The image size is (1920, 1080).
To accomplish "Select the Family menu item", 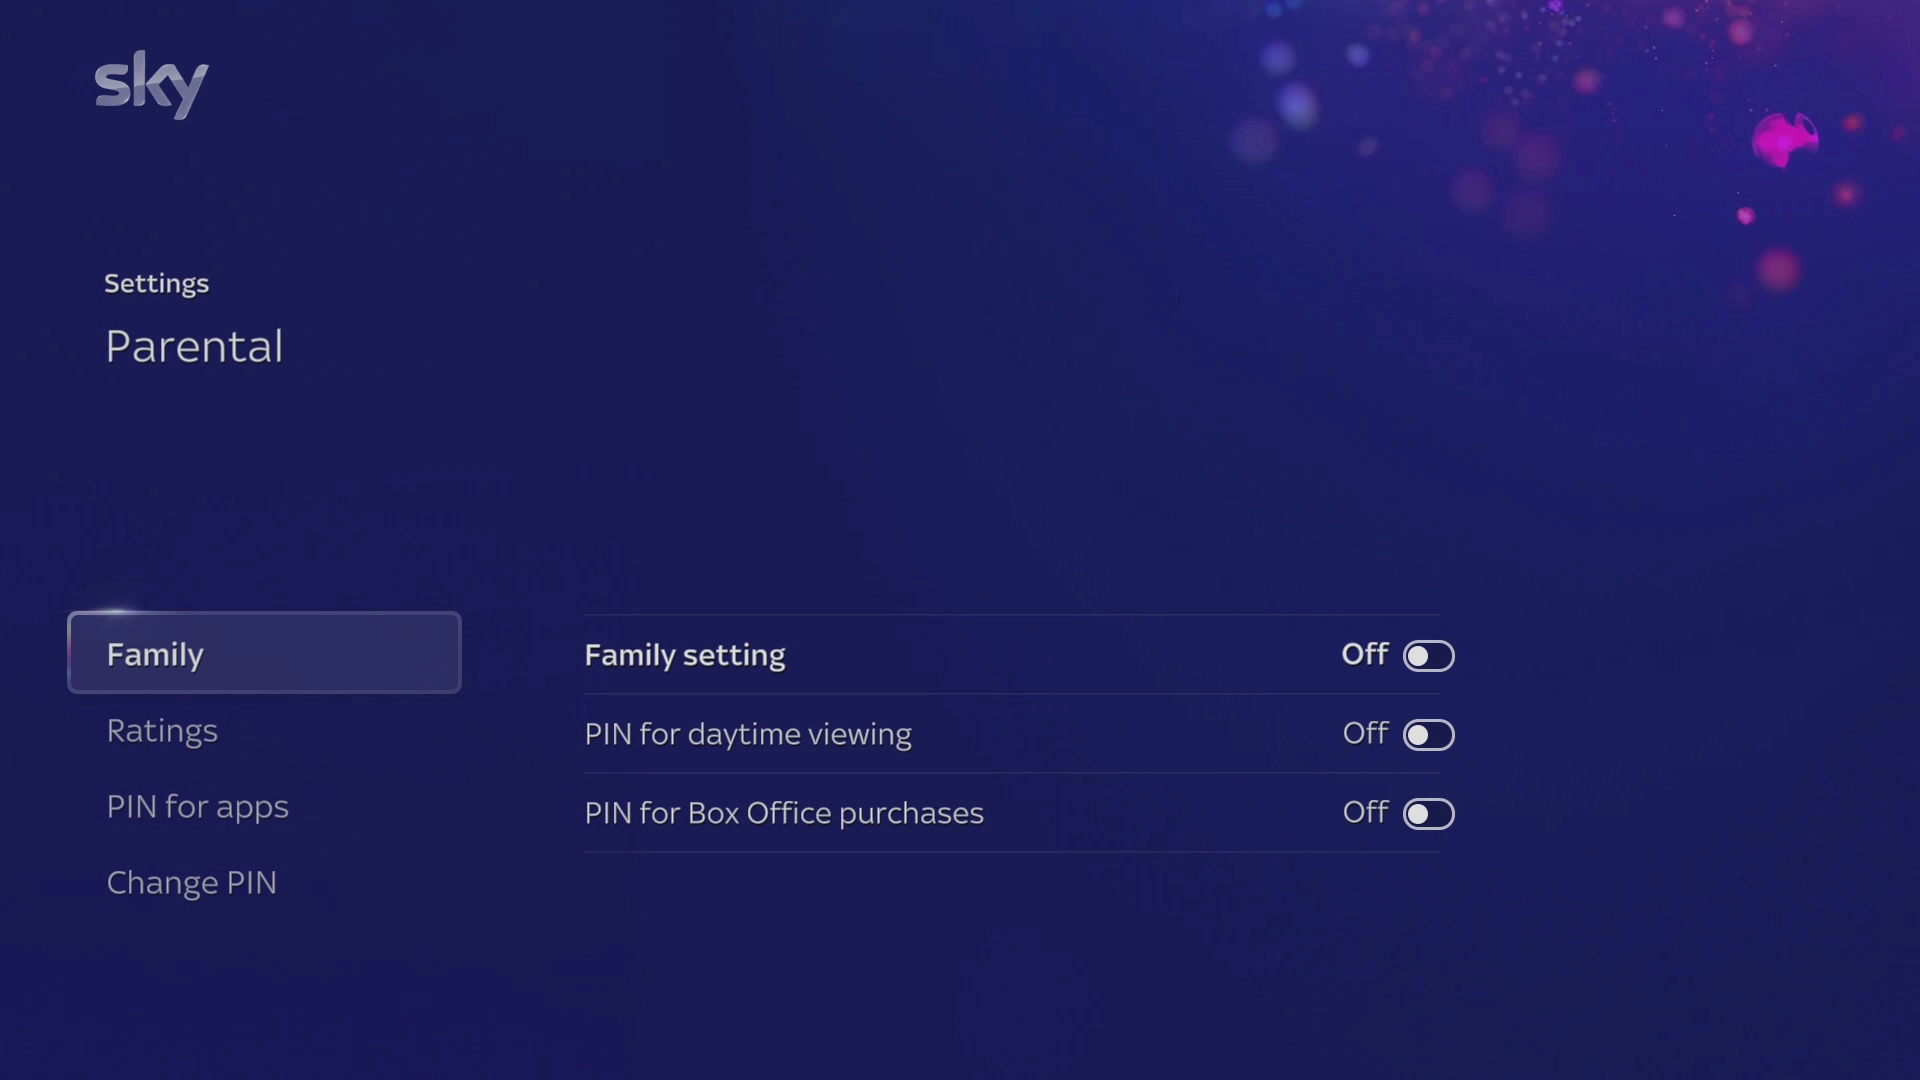I will [264, 653].
